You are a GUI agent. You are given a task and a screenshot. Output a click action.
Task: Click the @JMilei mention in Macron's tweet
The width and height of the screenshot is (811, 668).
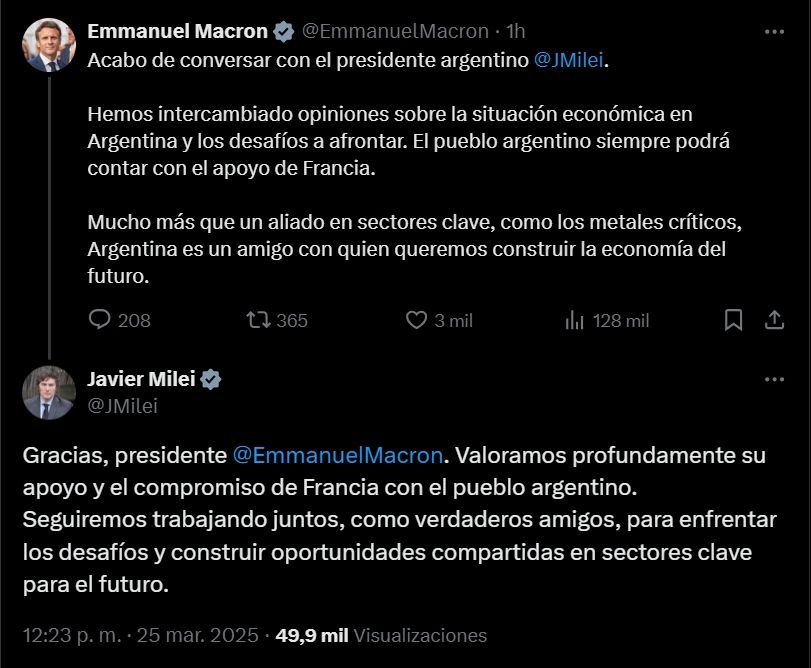point(570,60)
